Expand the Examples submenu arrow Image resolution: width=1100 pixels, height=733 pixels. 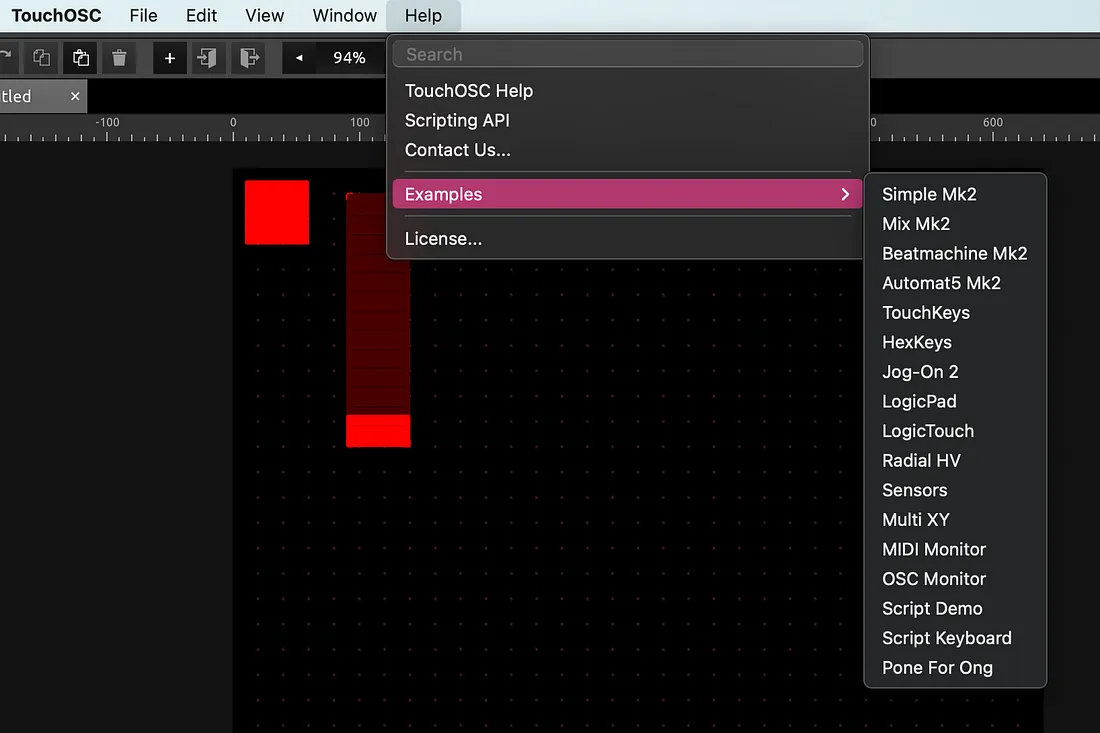845,194
